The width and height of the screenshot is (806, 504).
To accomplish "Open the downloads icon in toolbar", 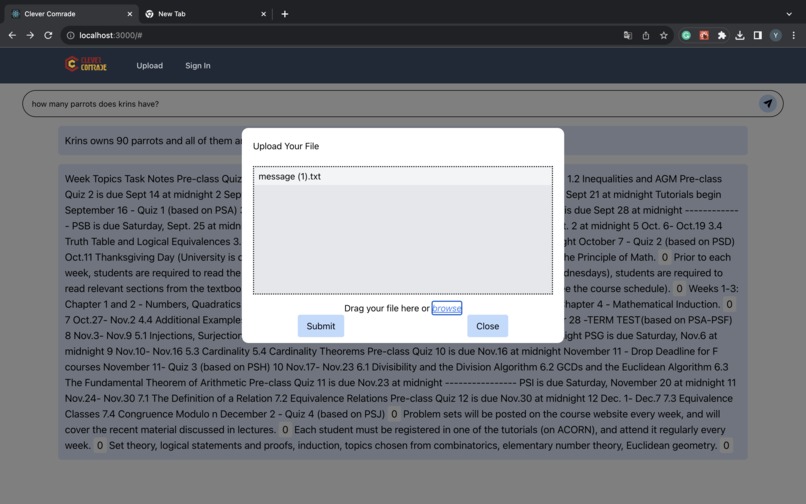I will tap(740, 35).
